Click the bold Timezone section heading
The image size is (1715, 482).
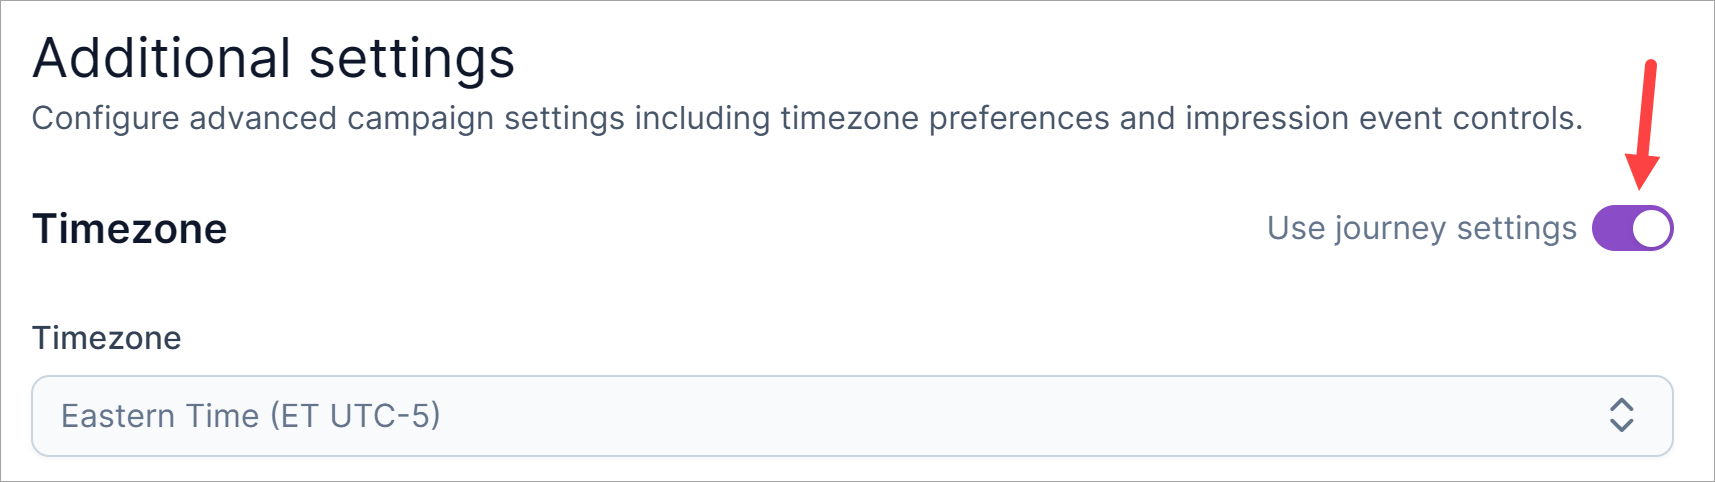click(130, 229)
